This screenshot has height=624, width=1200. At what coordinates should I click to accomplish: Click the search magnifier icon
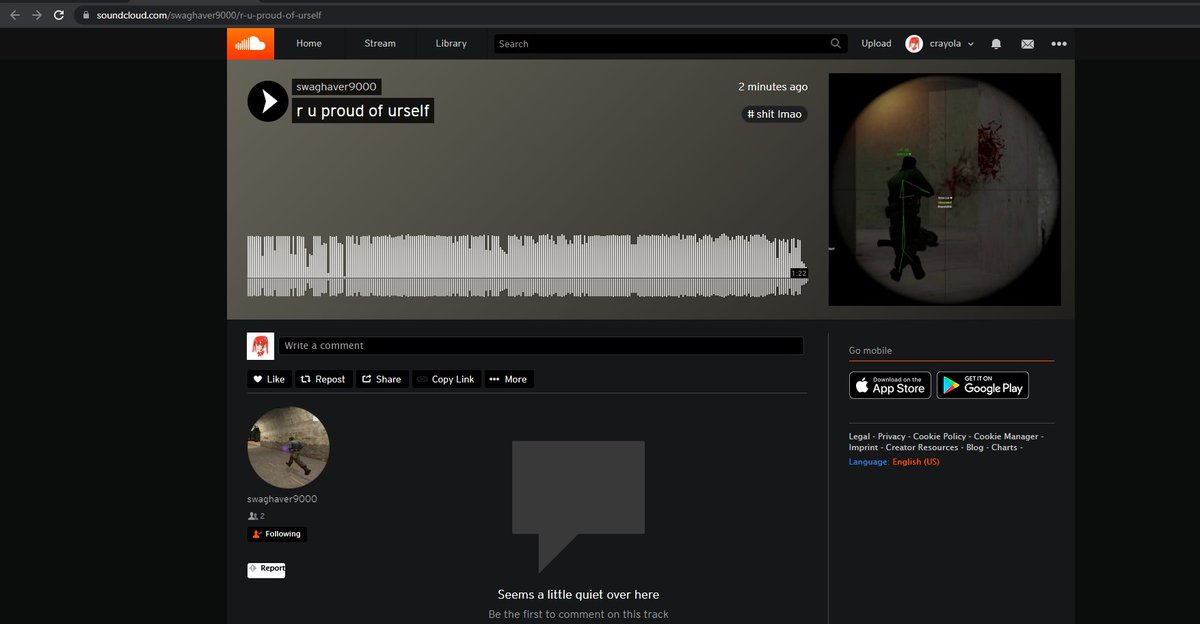pos(836,44)
